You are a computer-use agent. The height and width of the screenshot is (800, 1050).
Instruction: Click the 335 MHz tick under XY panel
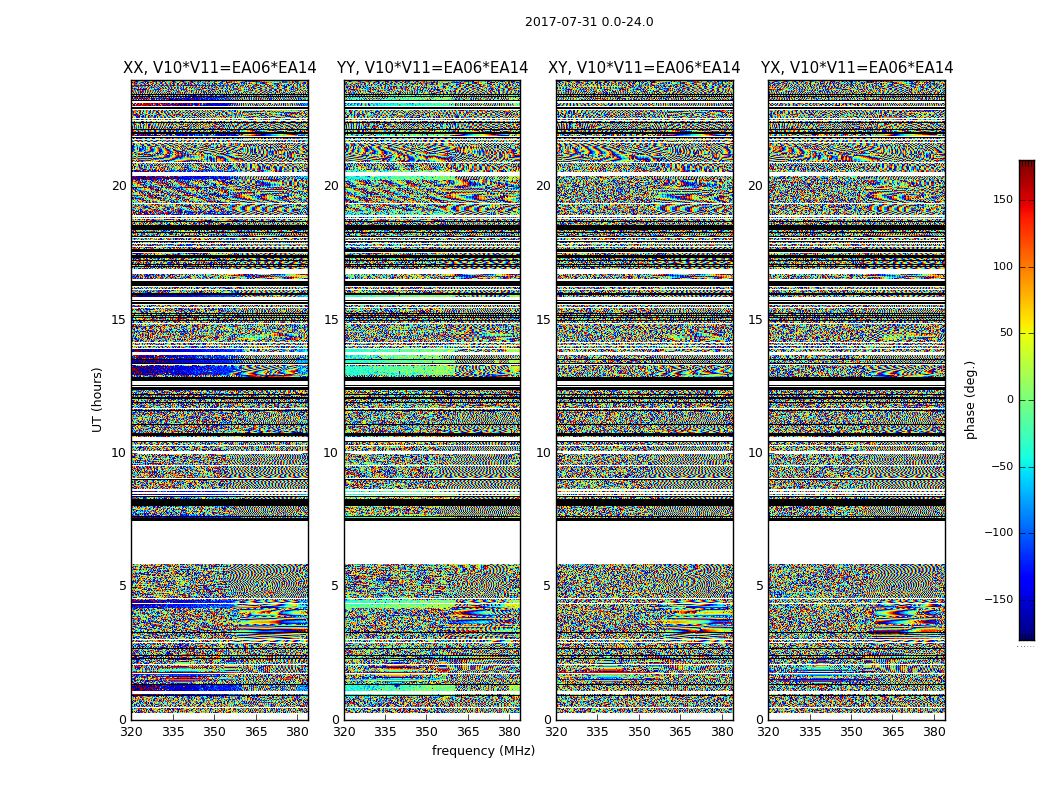pos(597,732)
